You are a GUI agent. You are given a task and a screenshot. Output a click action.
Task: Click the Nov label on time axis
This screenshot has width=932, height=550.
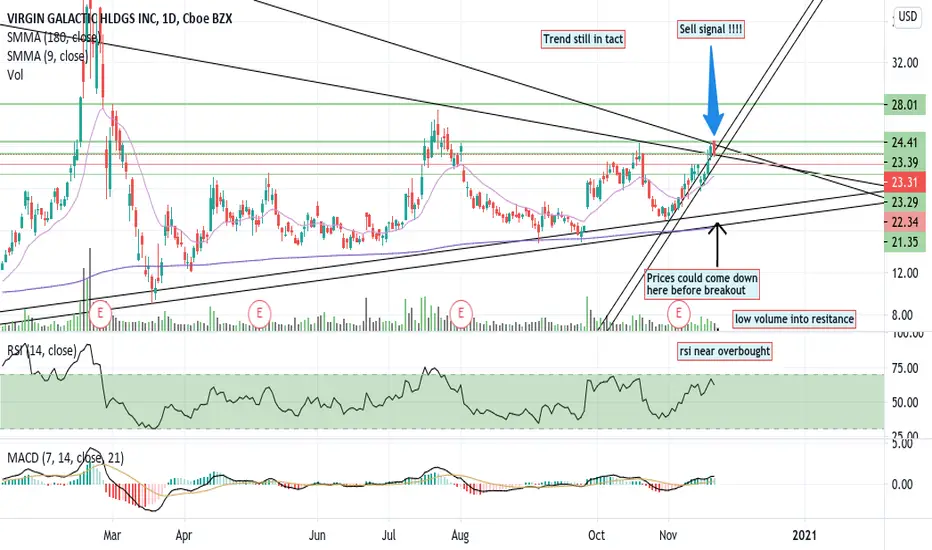(x=668, y=535)
